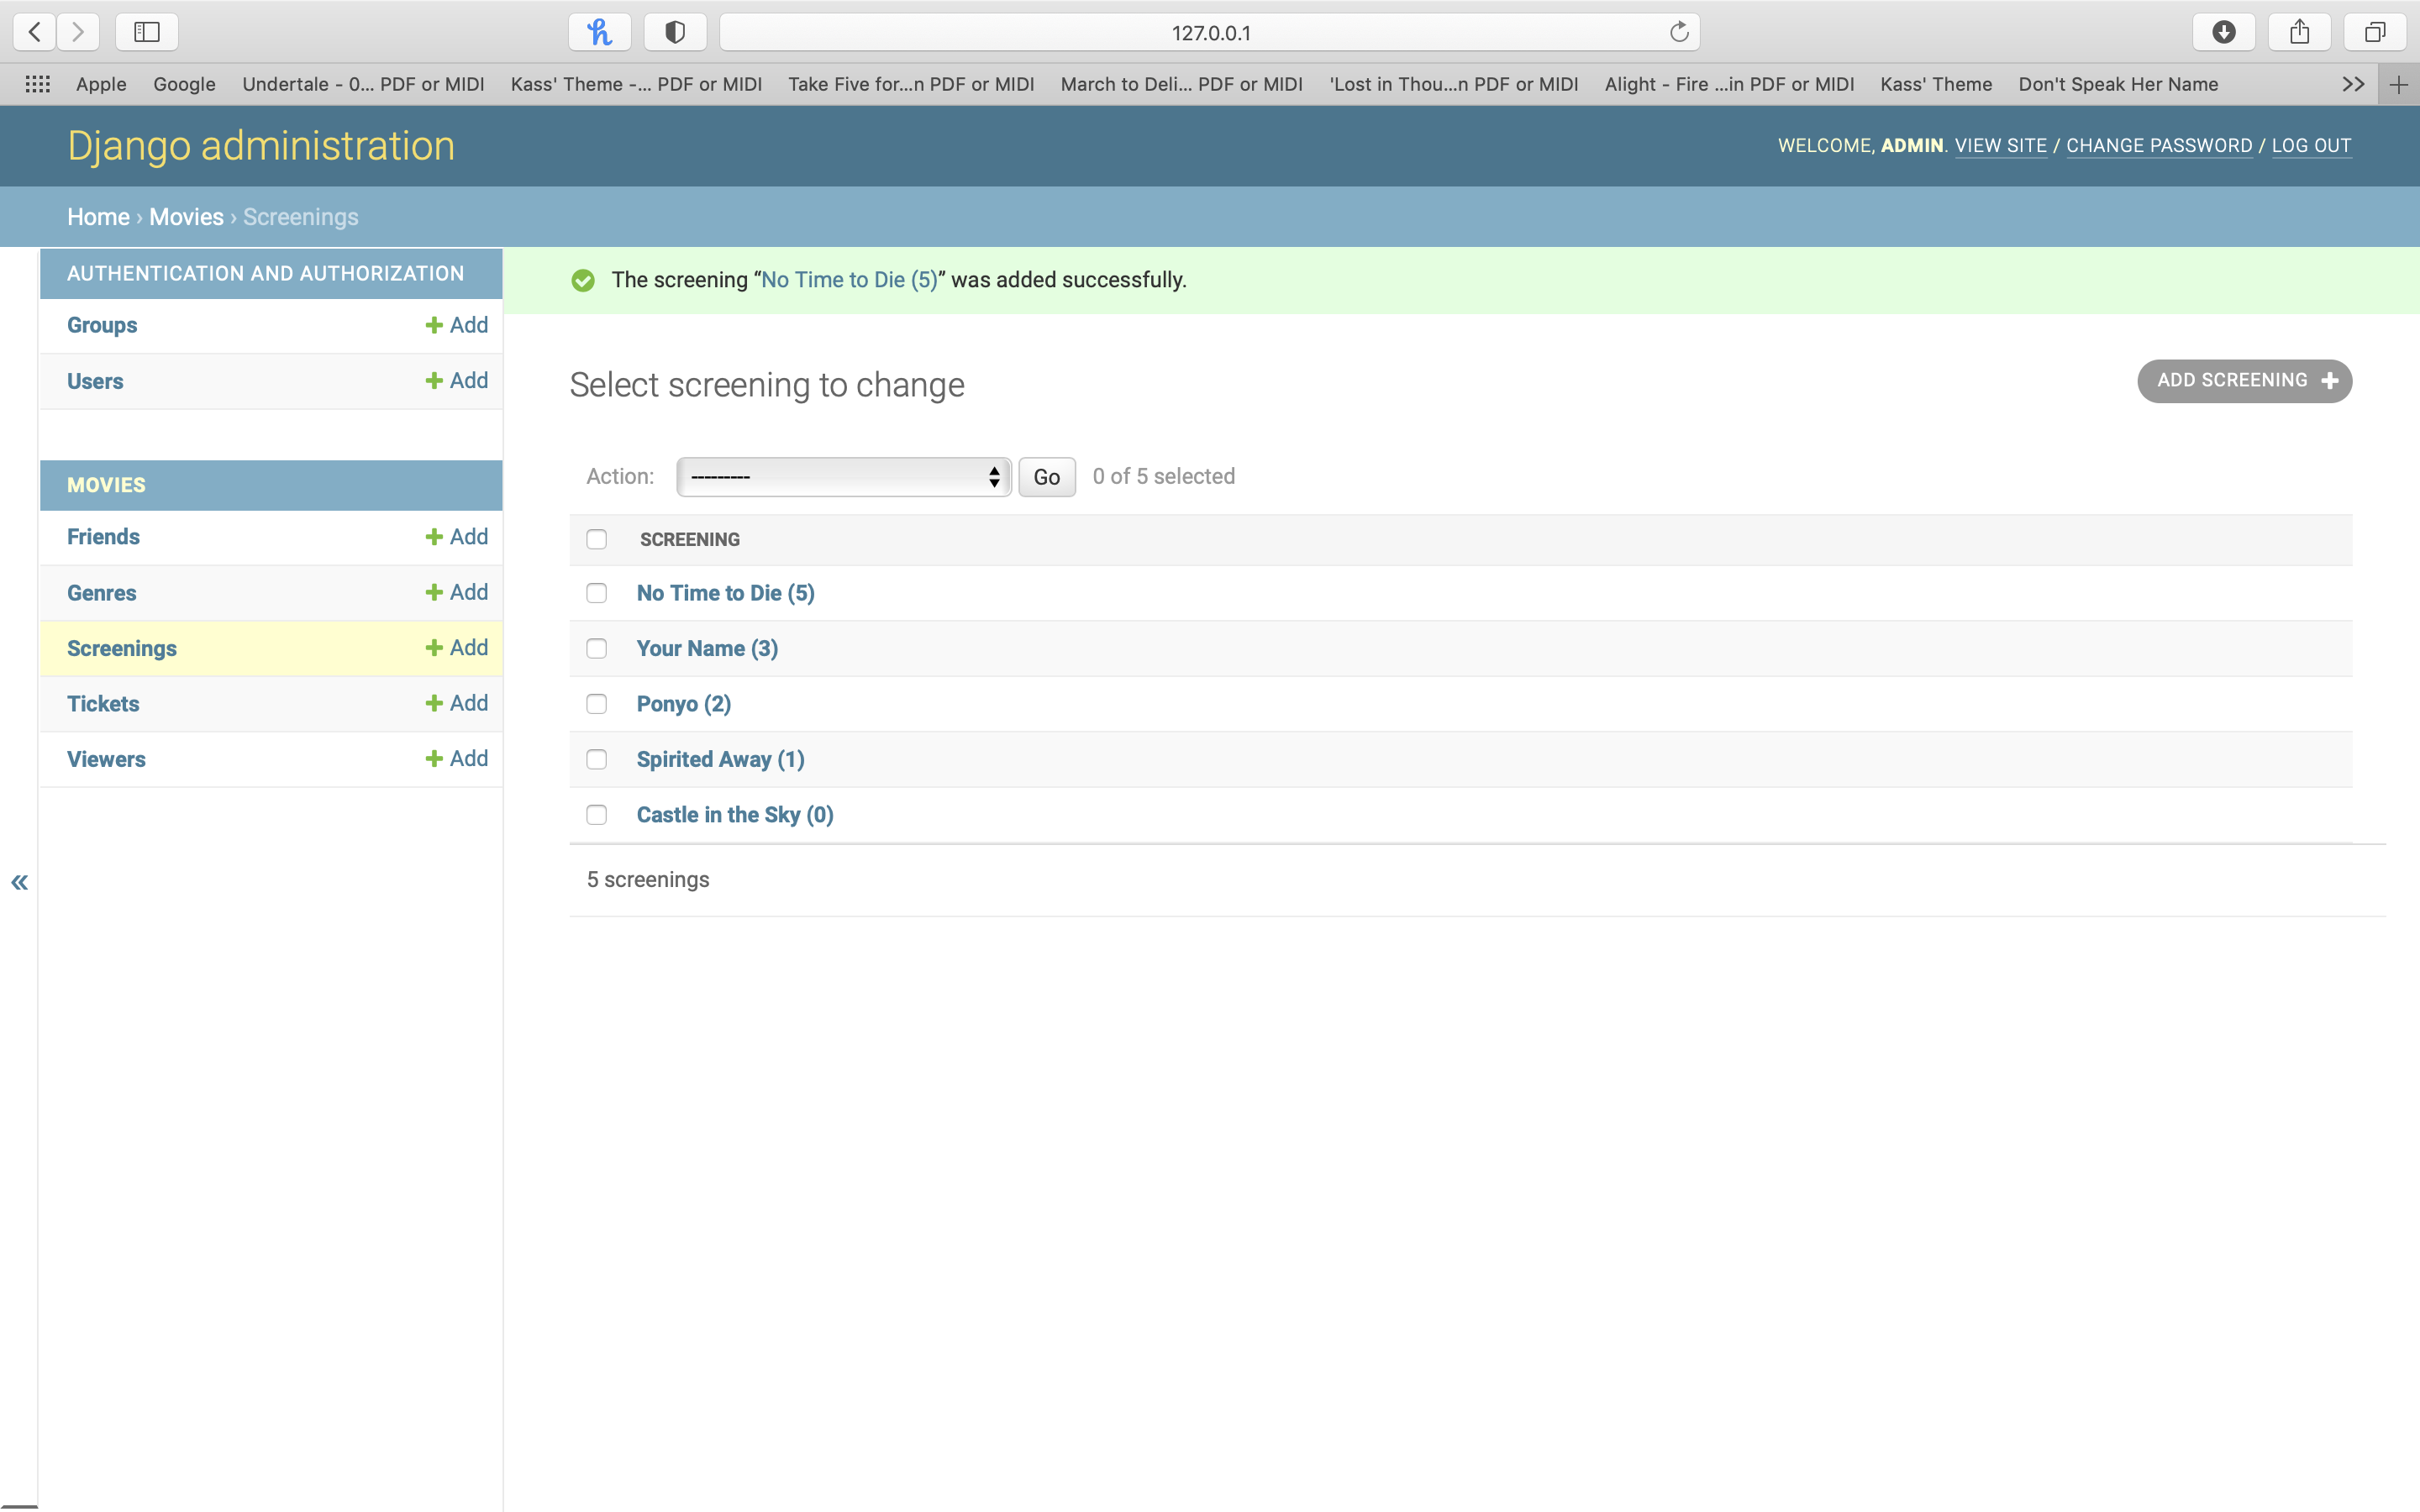Image resolution: width=2420 pixels, height=1512 pixels.
Task: Open the Safari downloads icon
Action: point(2223,32)
